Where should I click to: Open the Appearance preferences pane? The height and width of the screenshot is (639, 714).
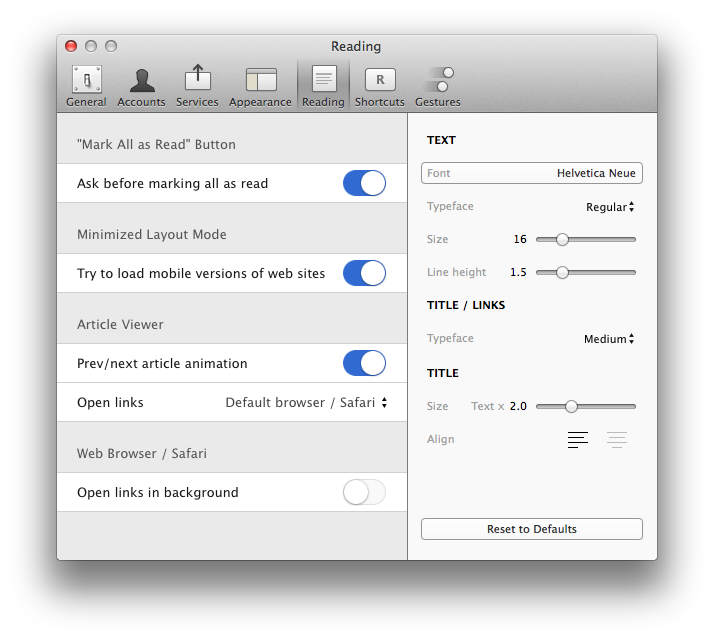click(260, 86)
